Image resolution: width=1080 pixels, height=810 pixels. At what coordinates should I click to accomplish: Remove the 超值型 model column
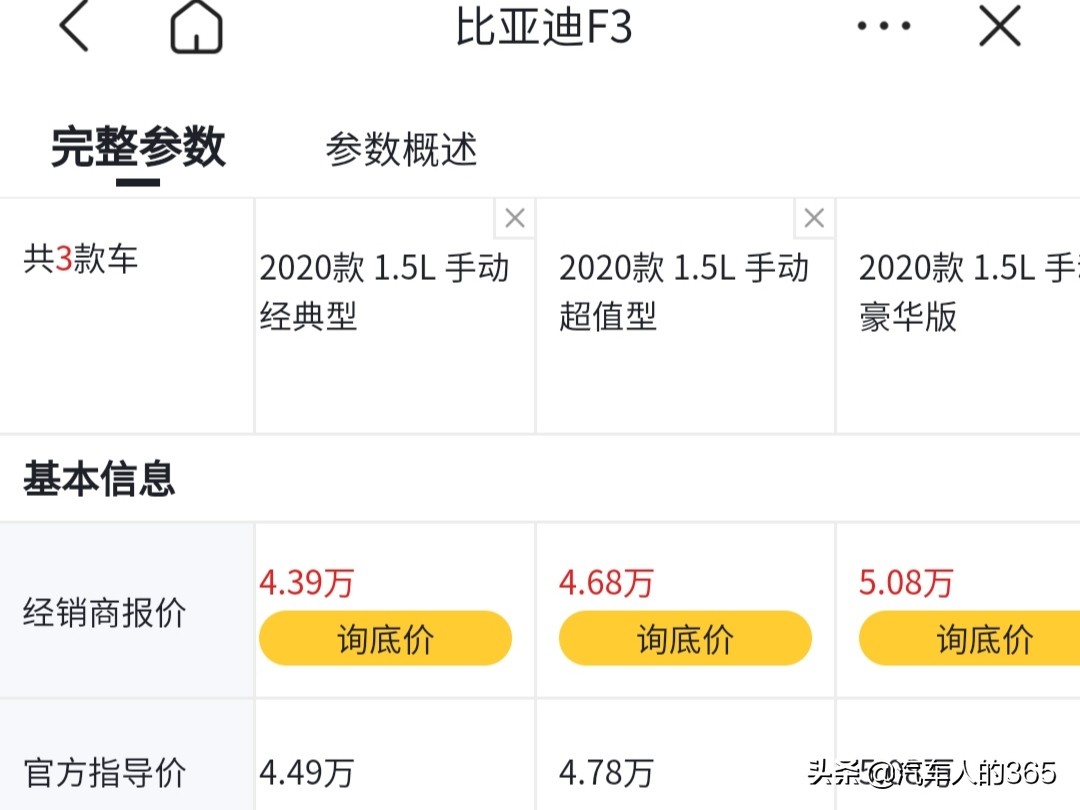point(814,218)
